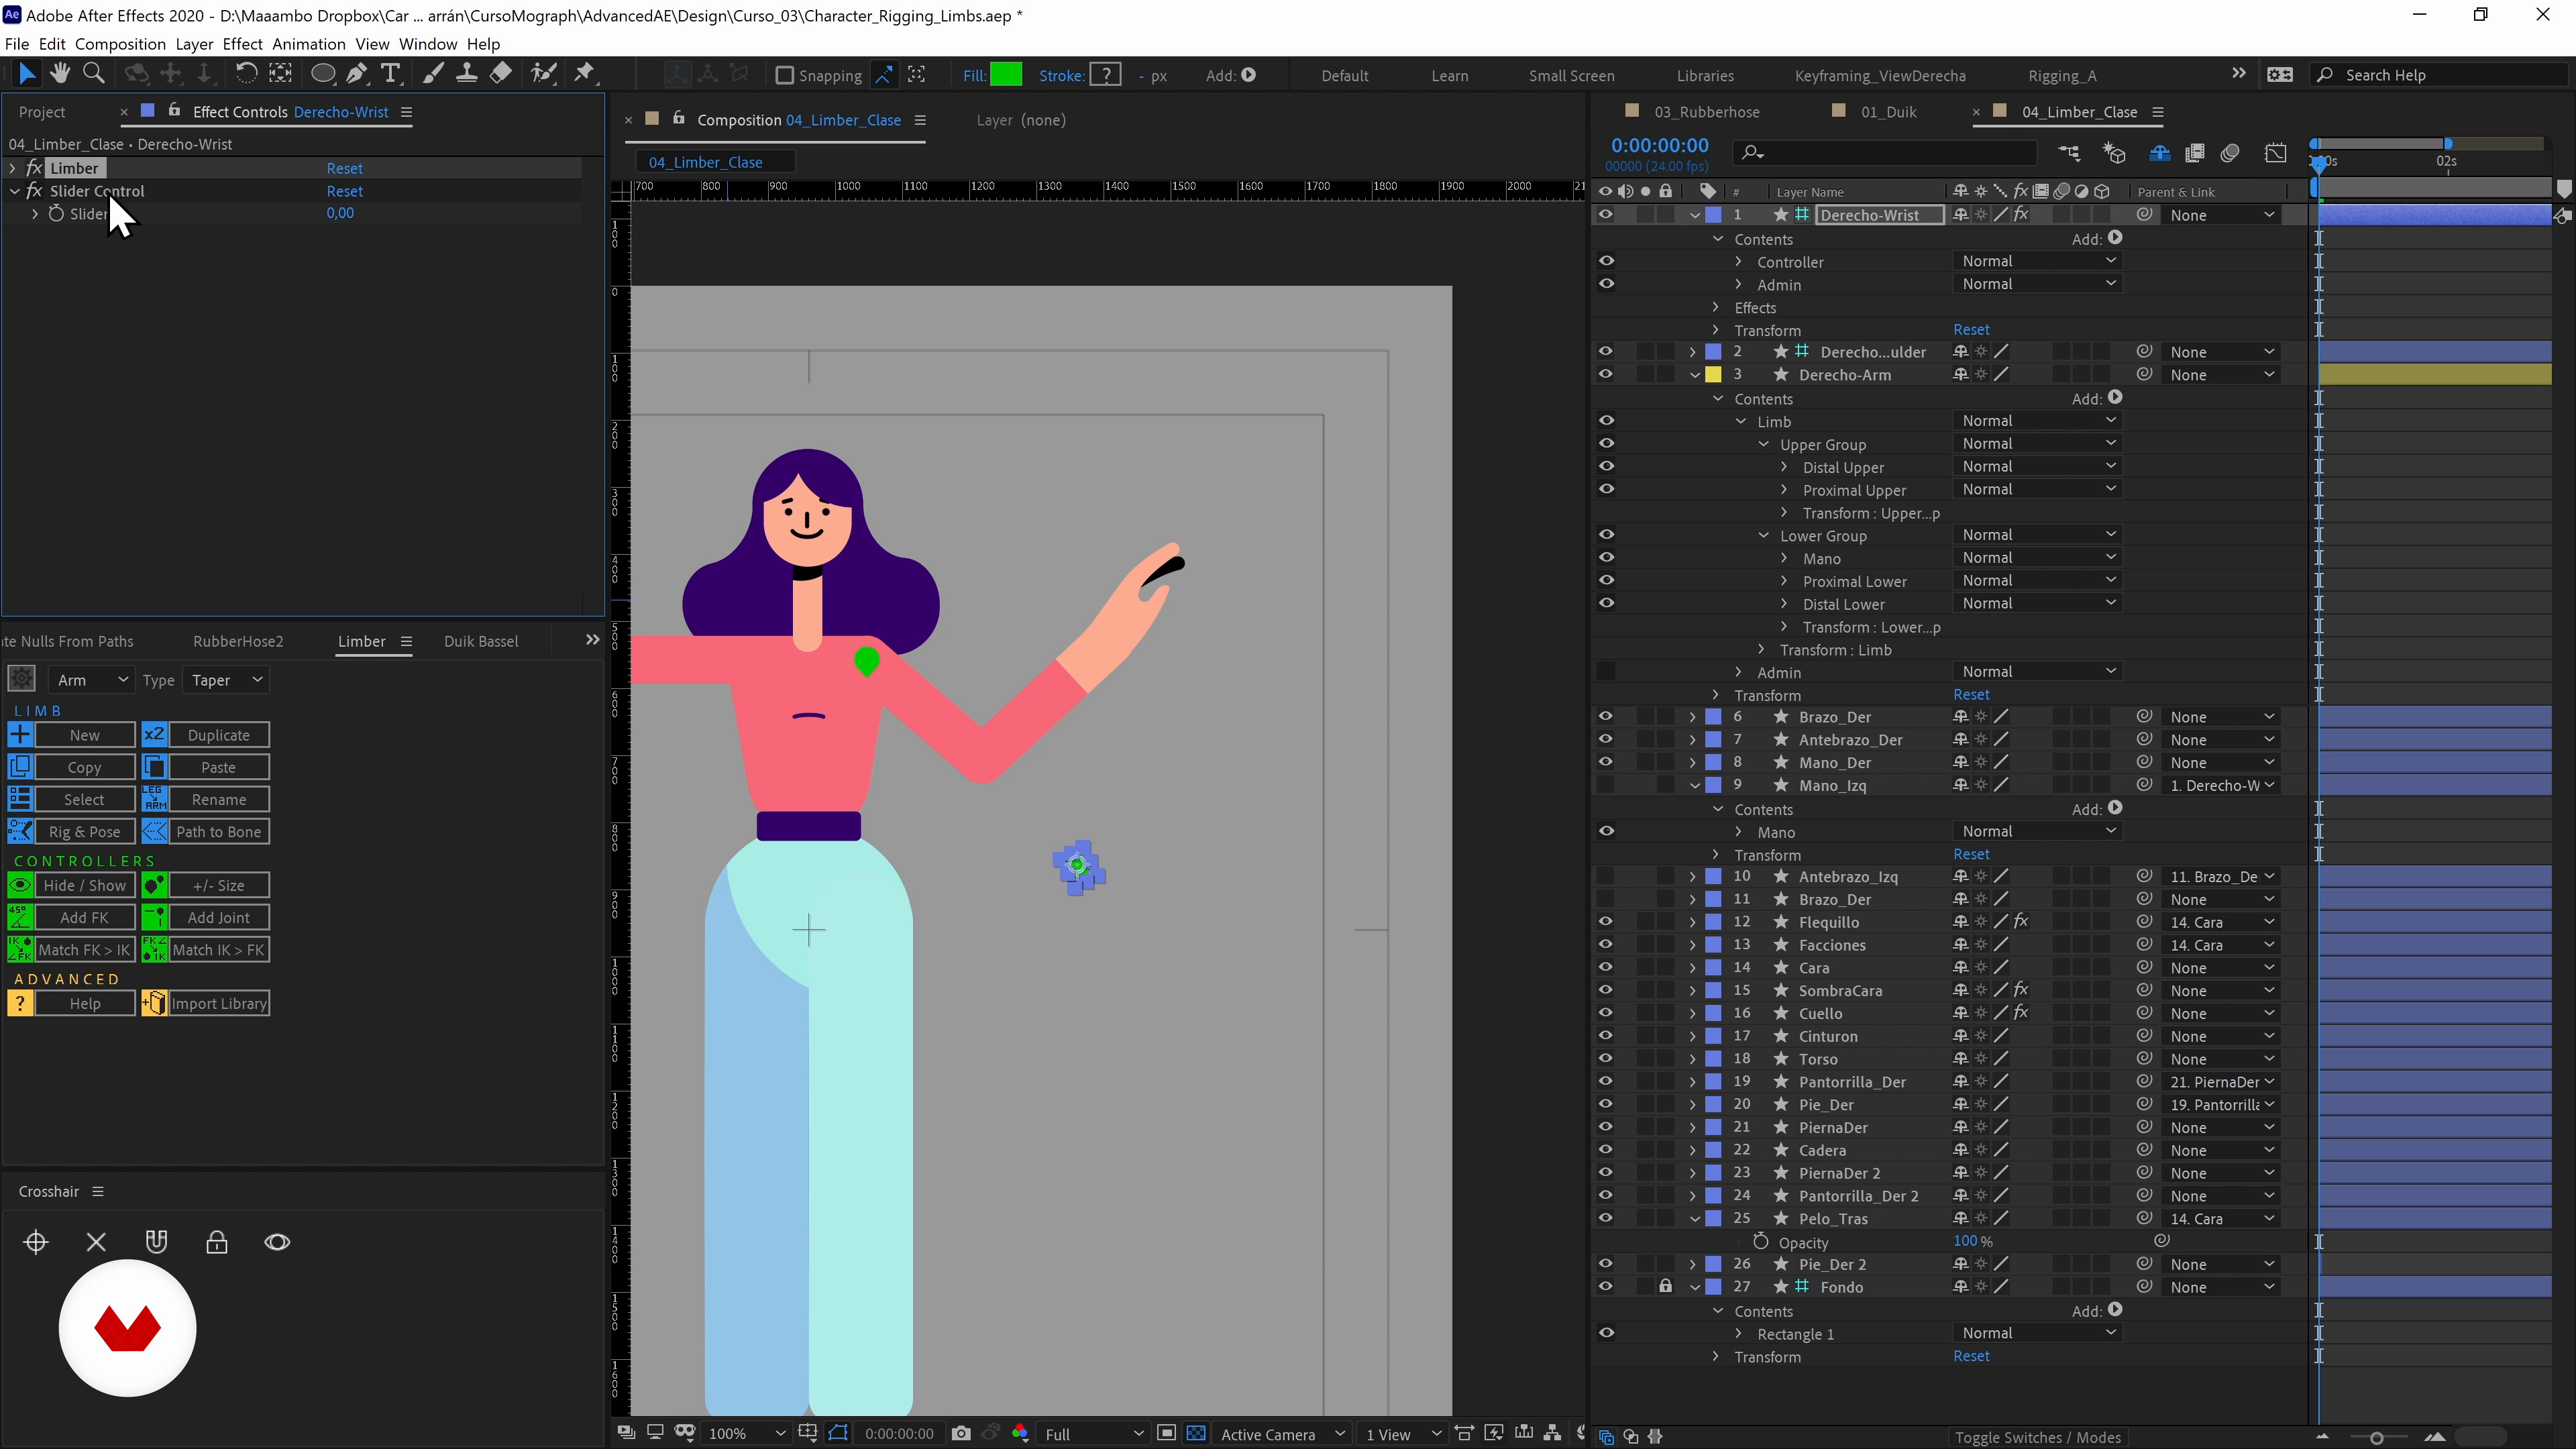Open the Taper type dropdown
2576x1449 pixels.
click(x=226, y=680)
